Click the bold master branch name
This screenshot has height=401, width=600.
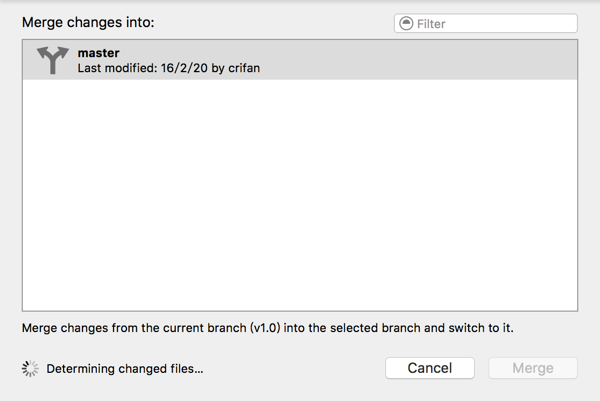point(99,52)
